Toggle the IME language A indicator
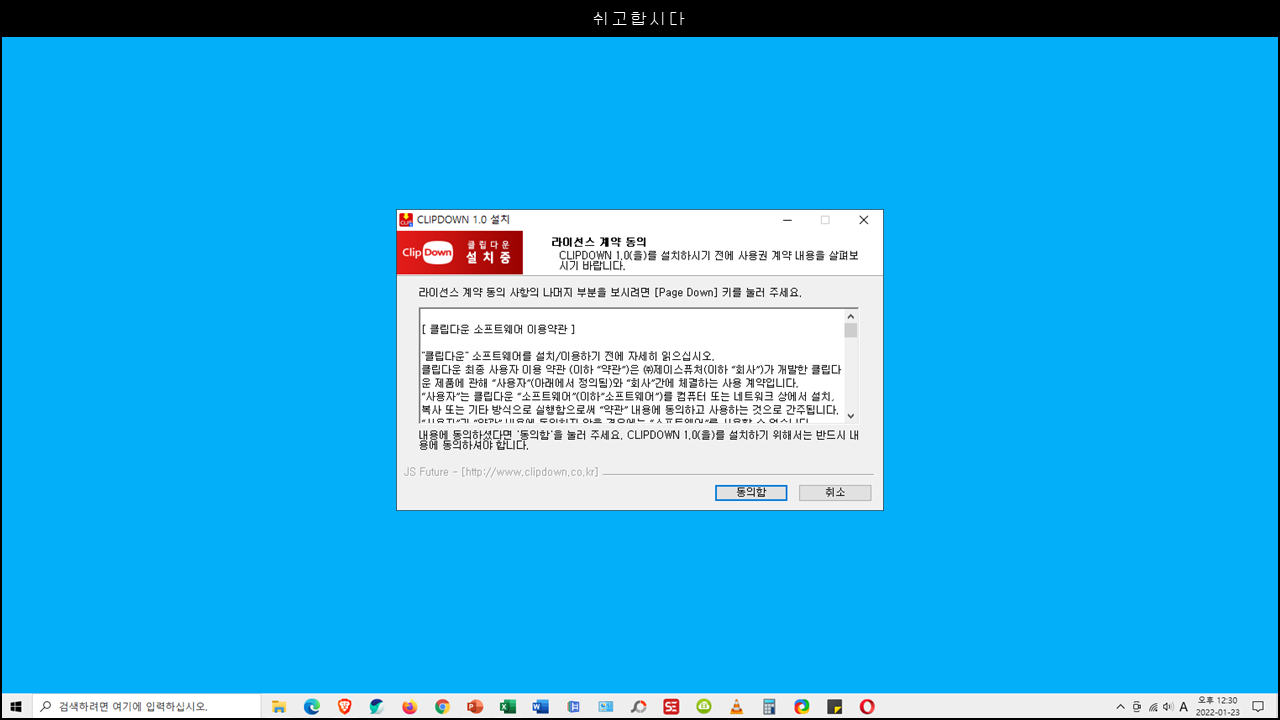This screenshot has height=720, width=1280. tap(1184, 706)
